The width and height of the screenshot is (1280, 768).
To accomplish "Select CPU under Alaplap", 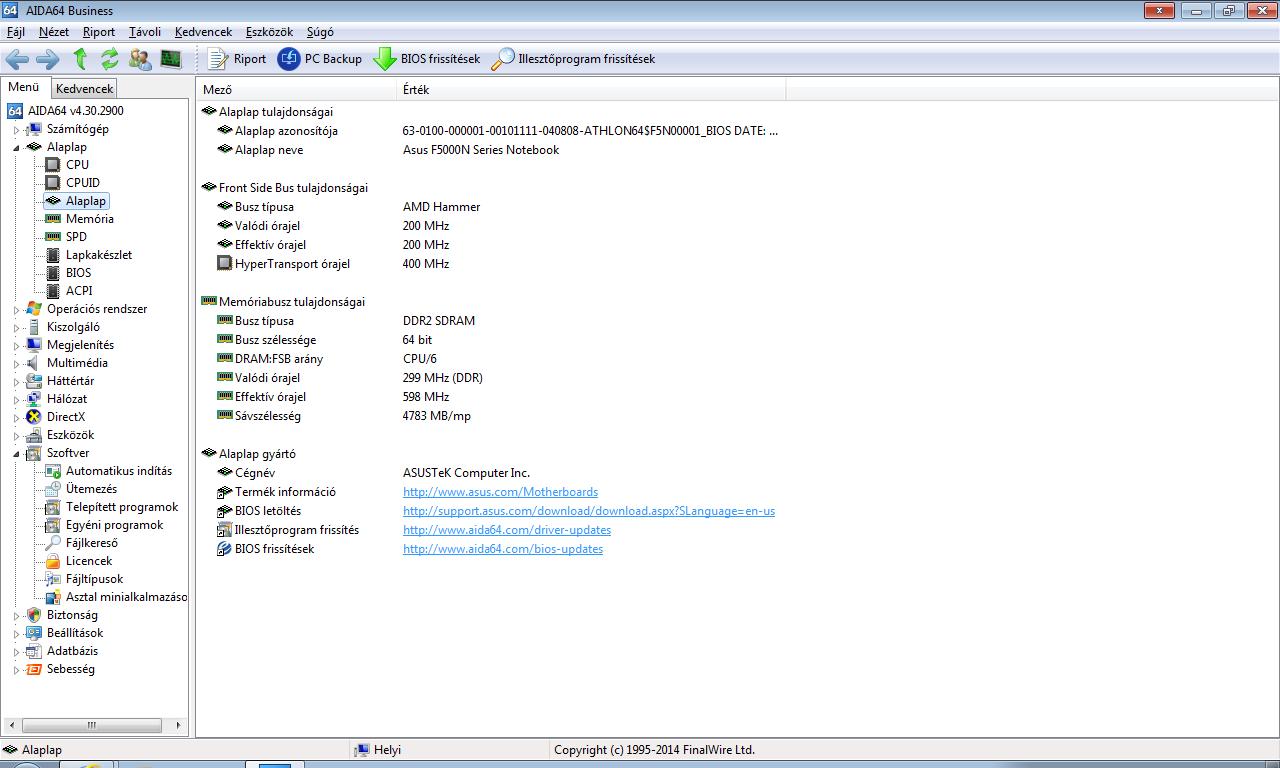I will (77, 165).
